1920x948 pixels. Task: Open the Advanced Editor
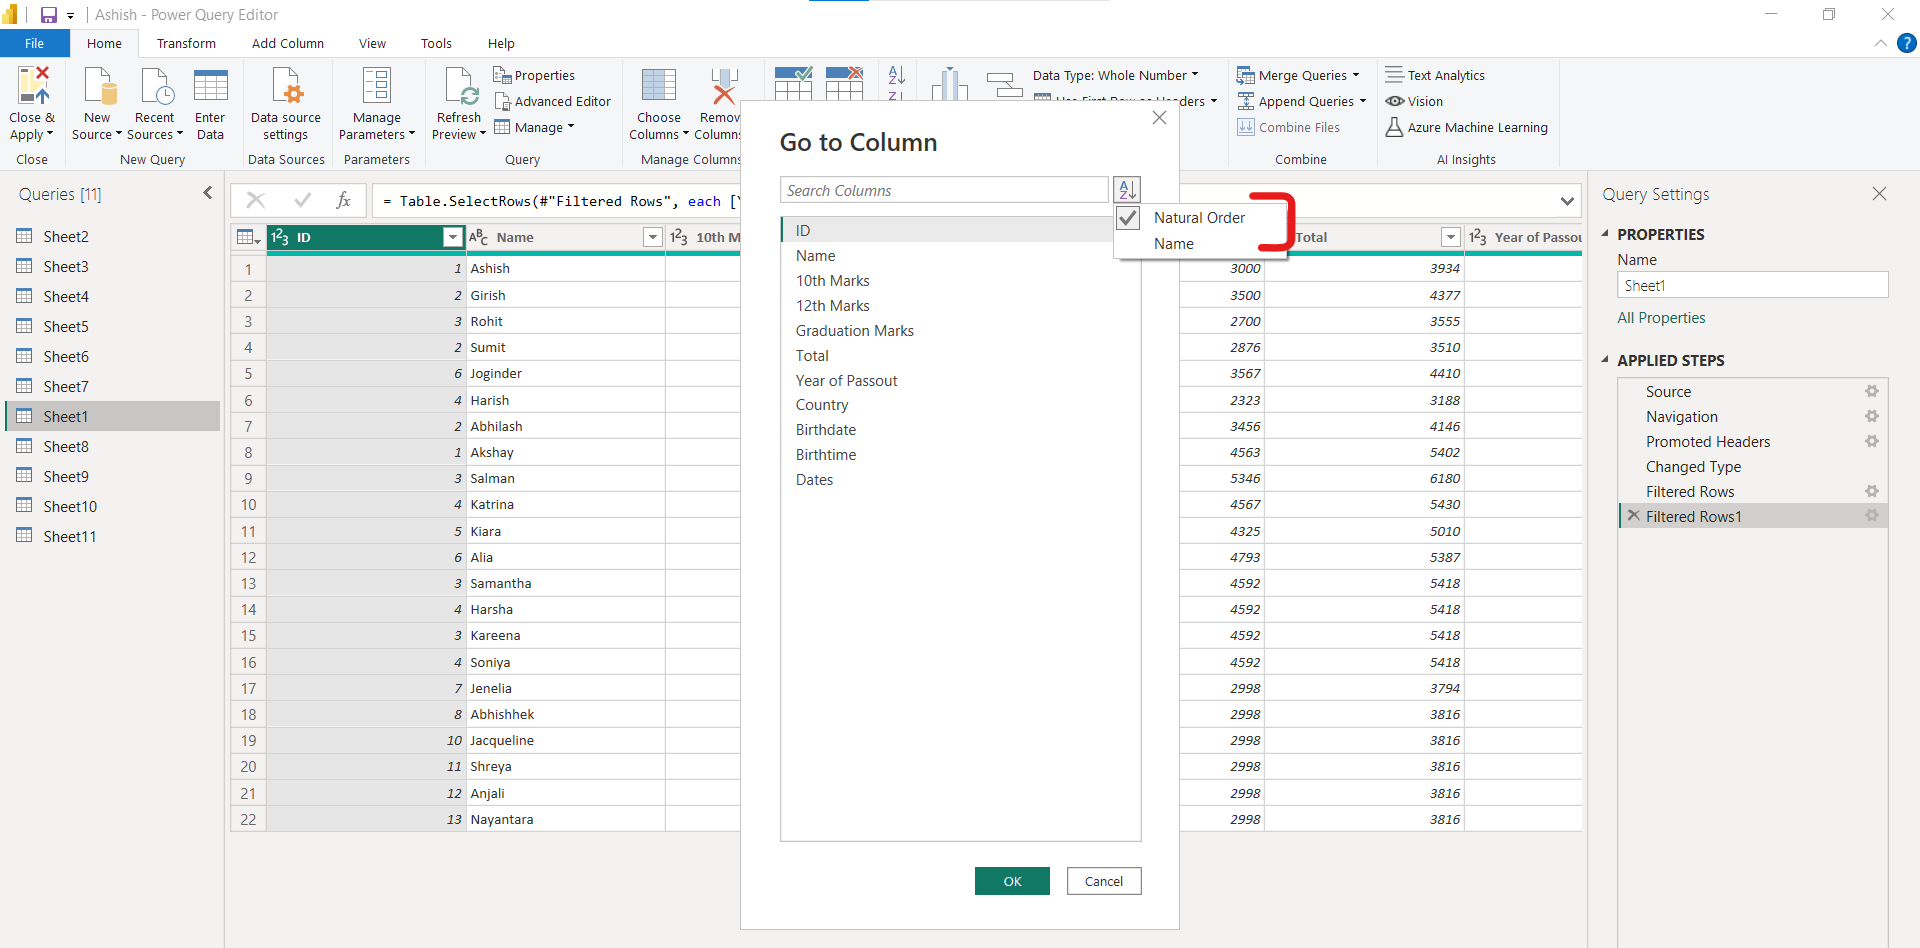pos(552,101)
